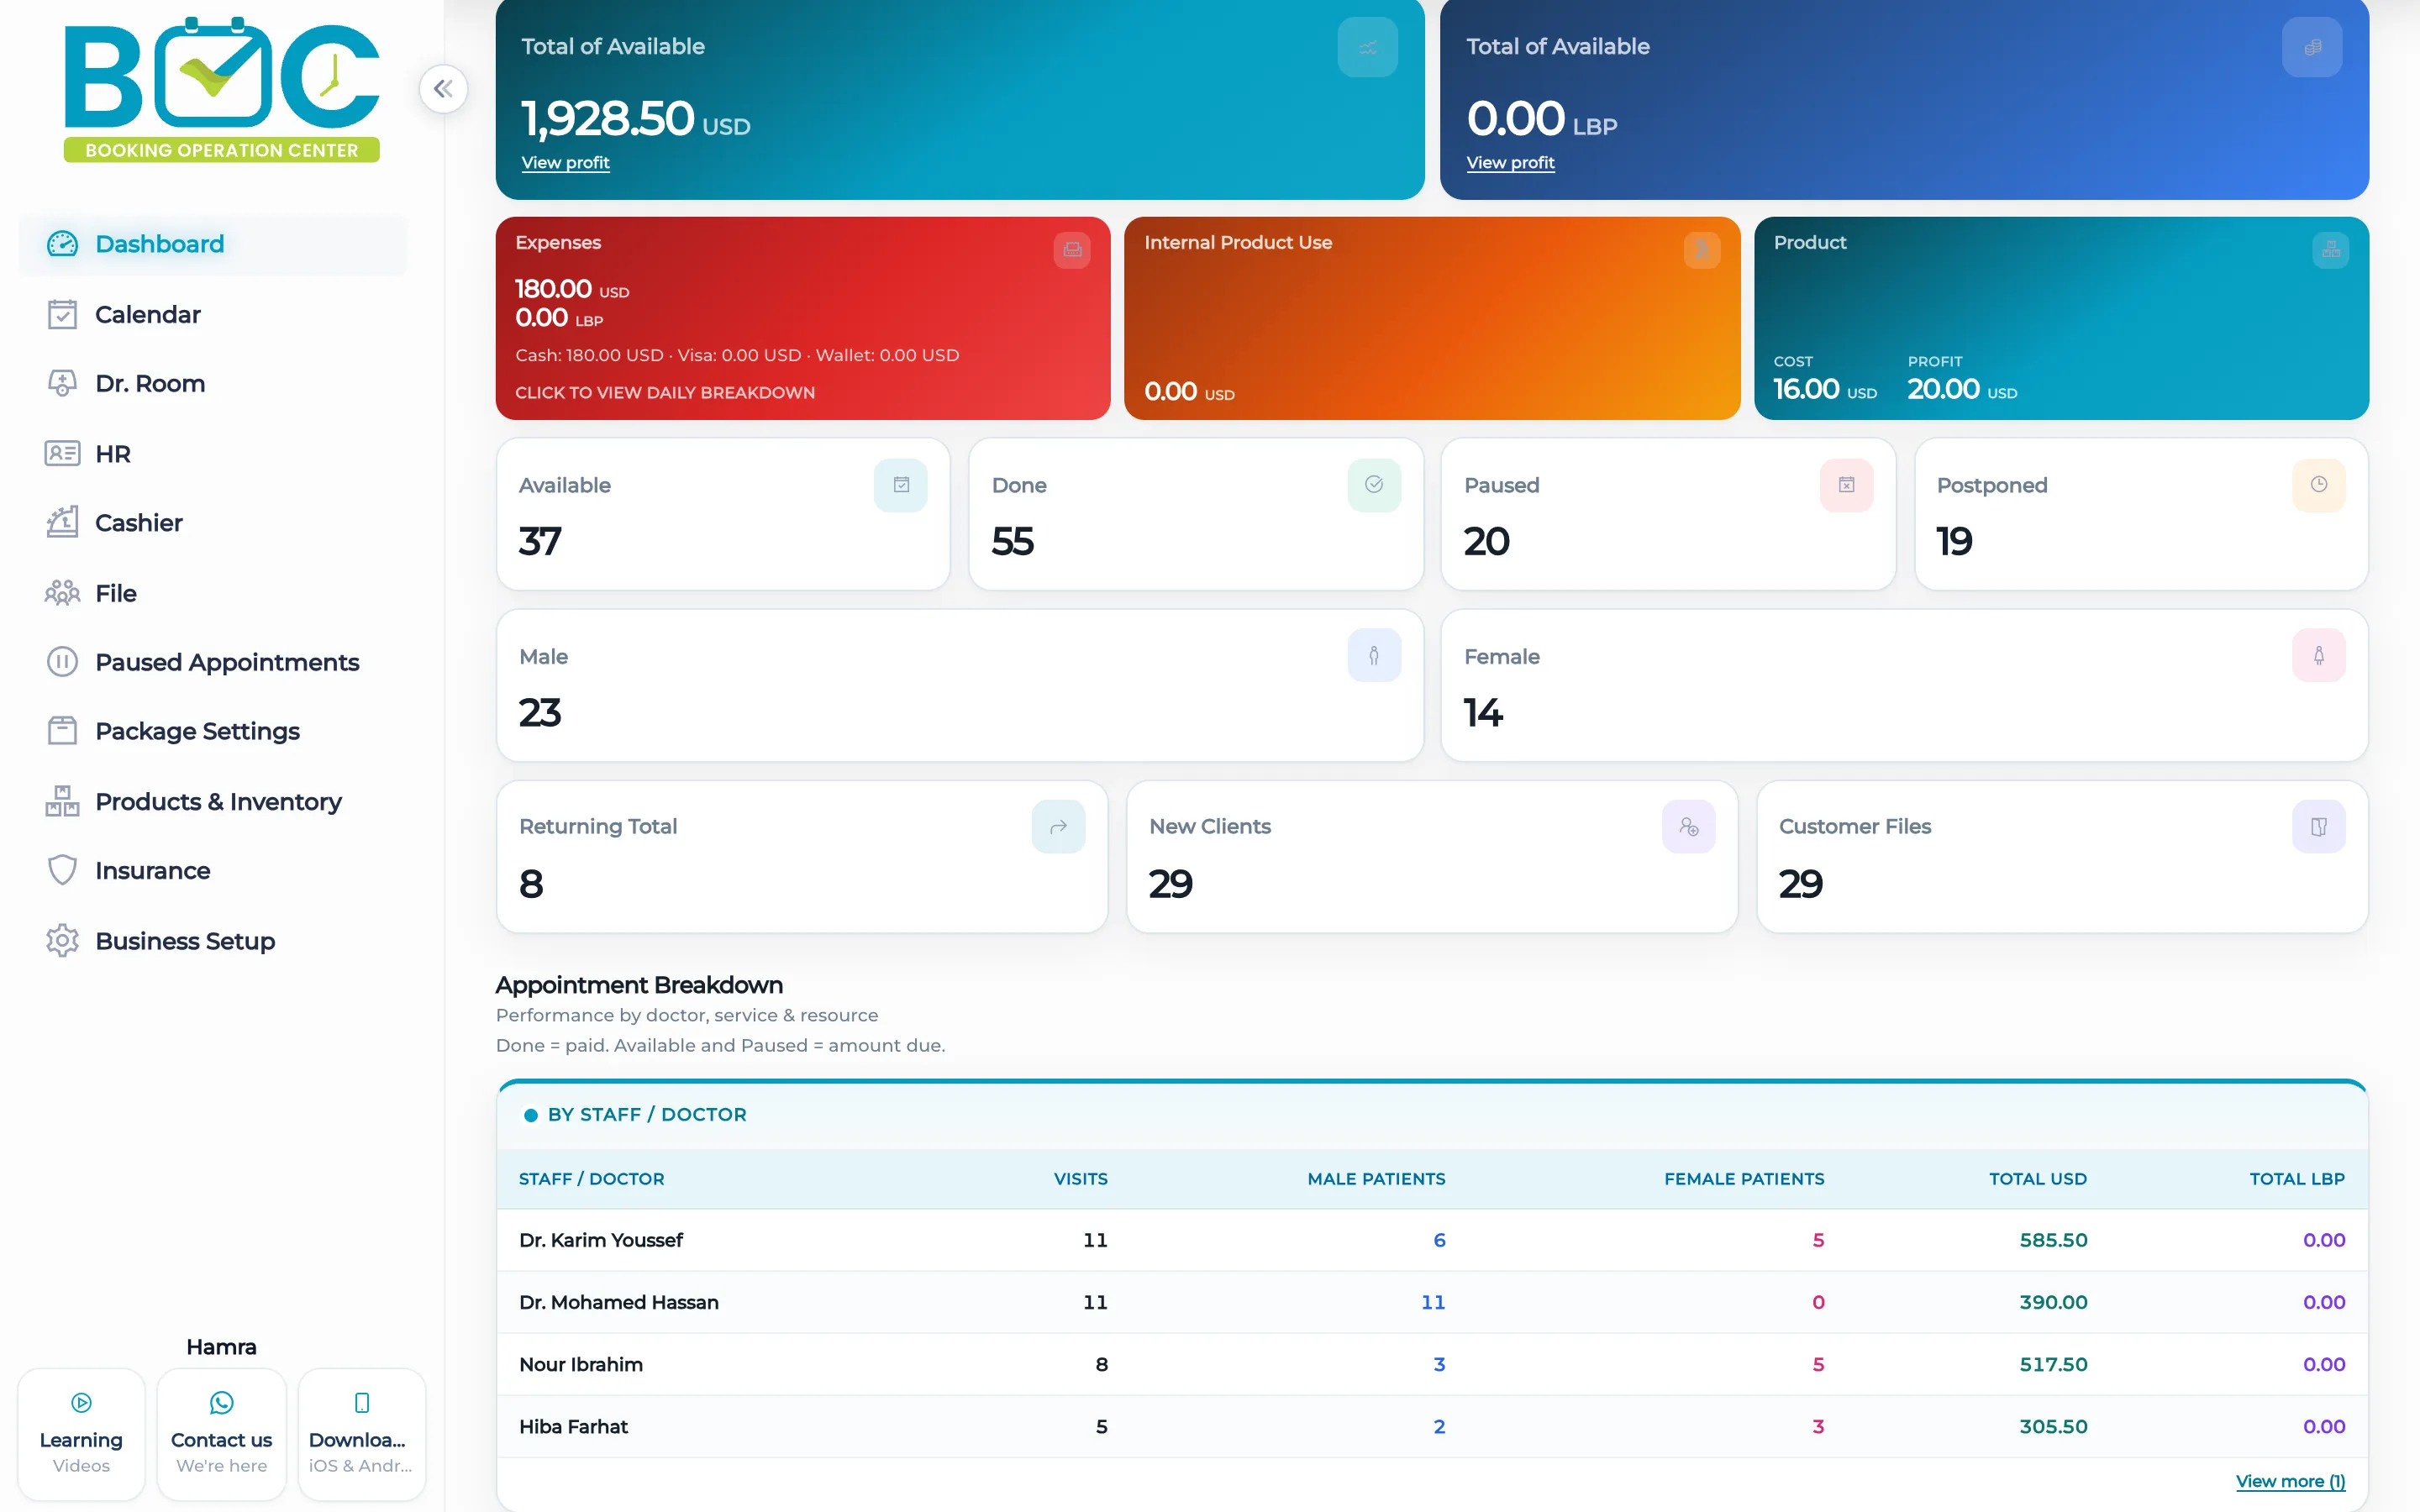
Task: Click Hiba Farhat row name
Action: coord(574,1426)
